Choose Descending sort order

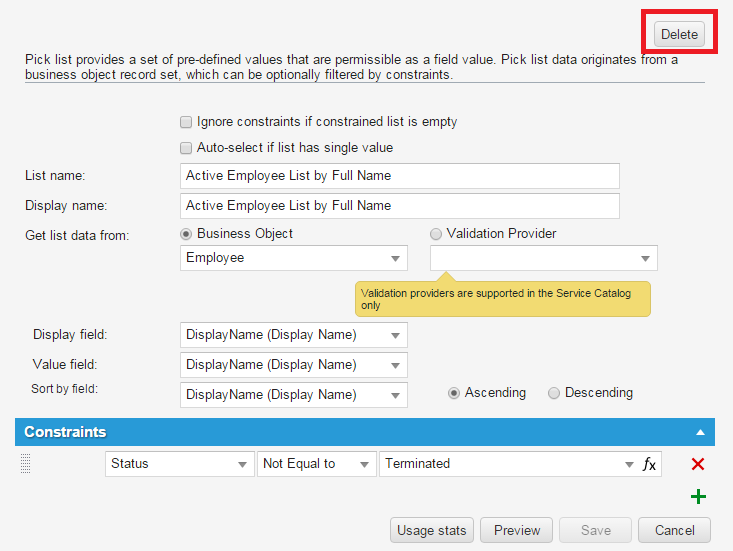554,393
